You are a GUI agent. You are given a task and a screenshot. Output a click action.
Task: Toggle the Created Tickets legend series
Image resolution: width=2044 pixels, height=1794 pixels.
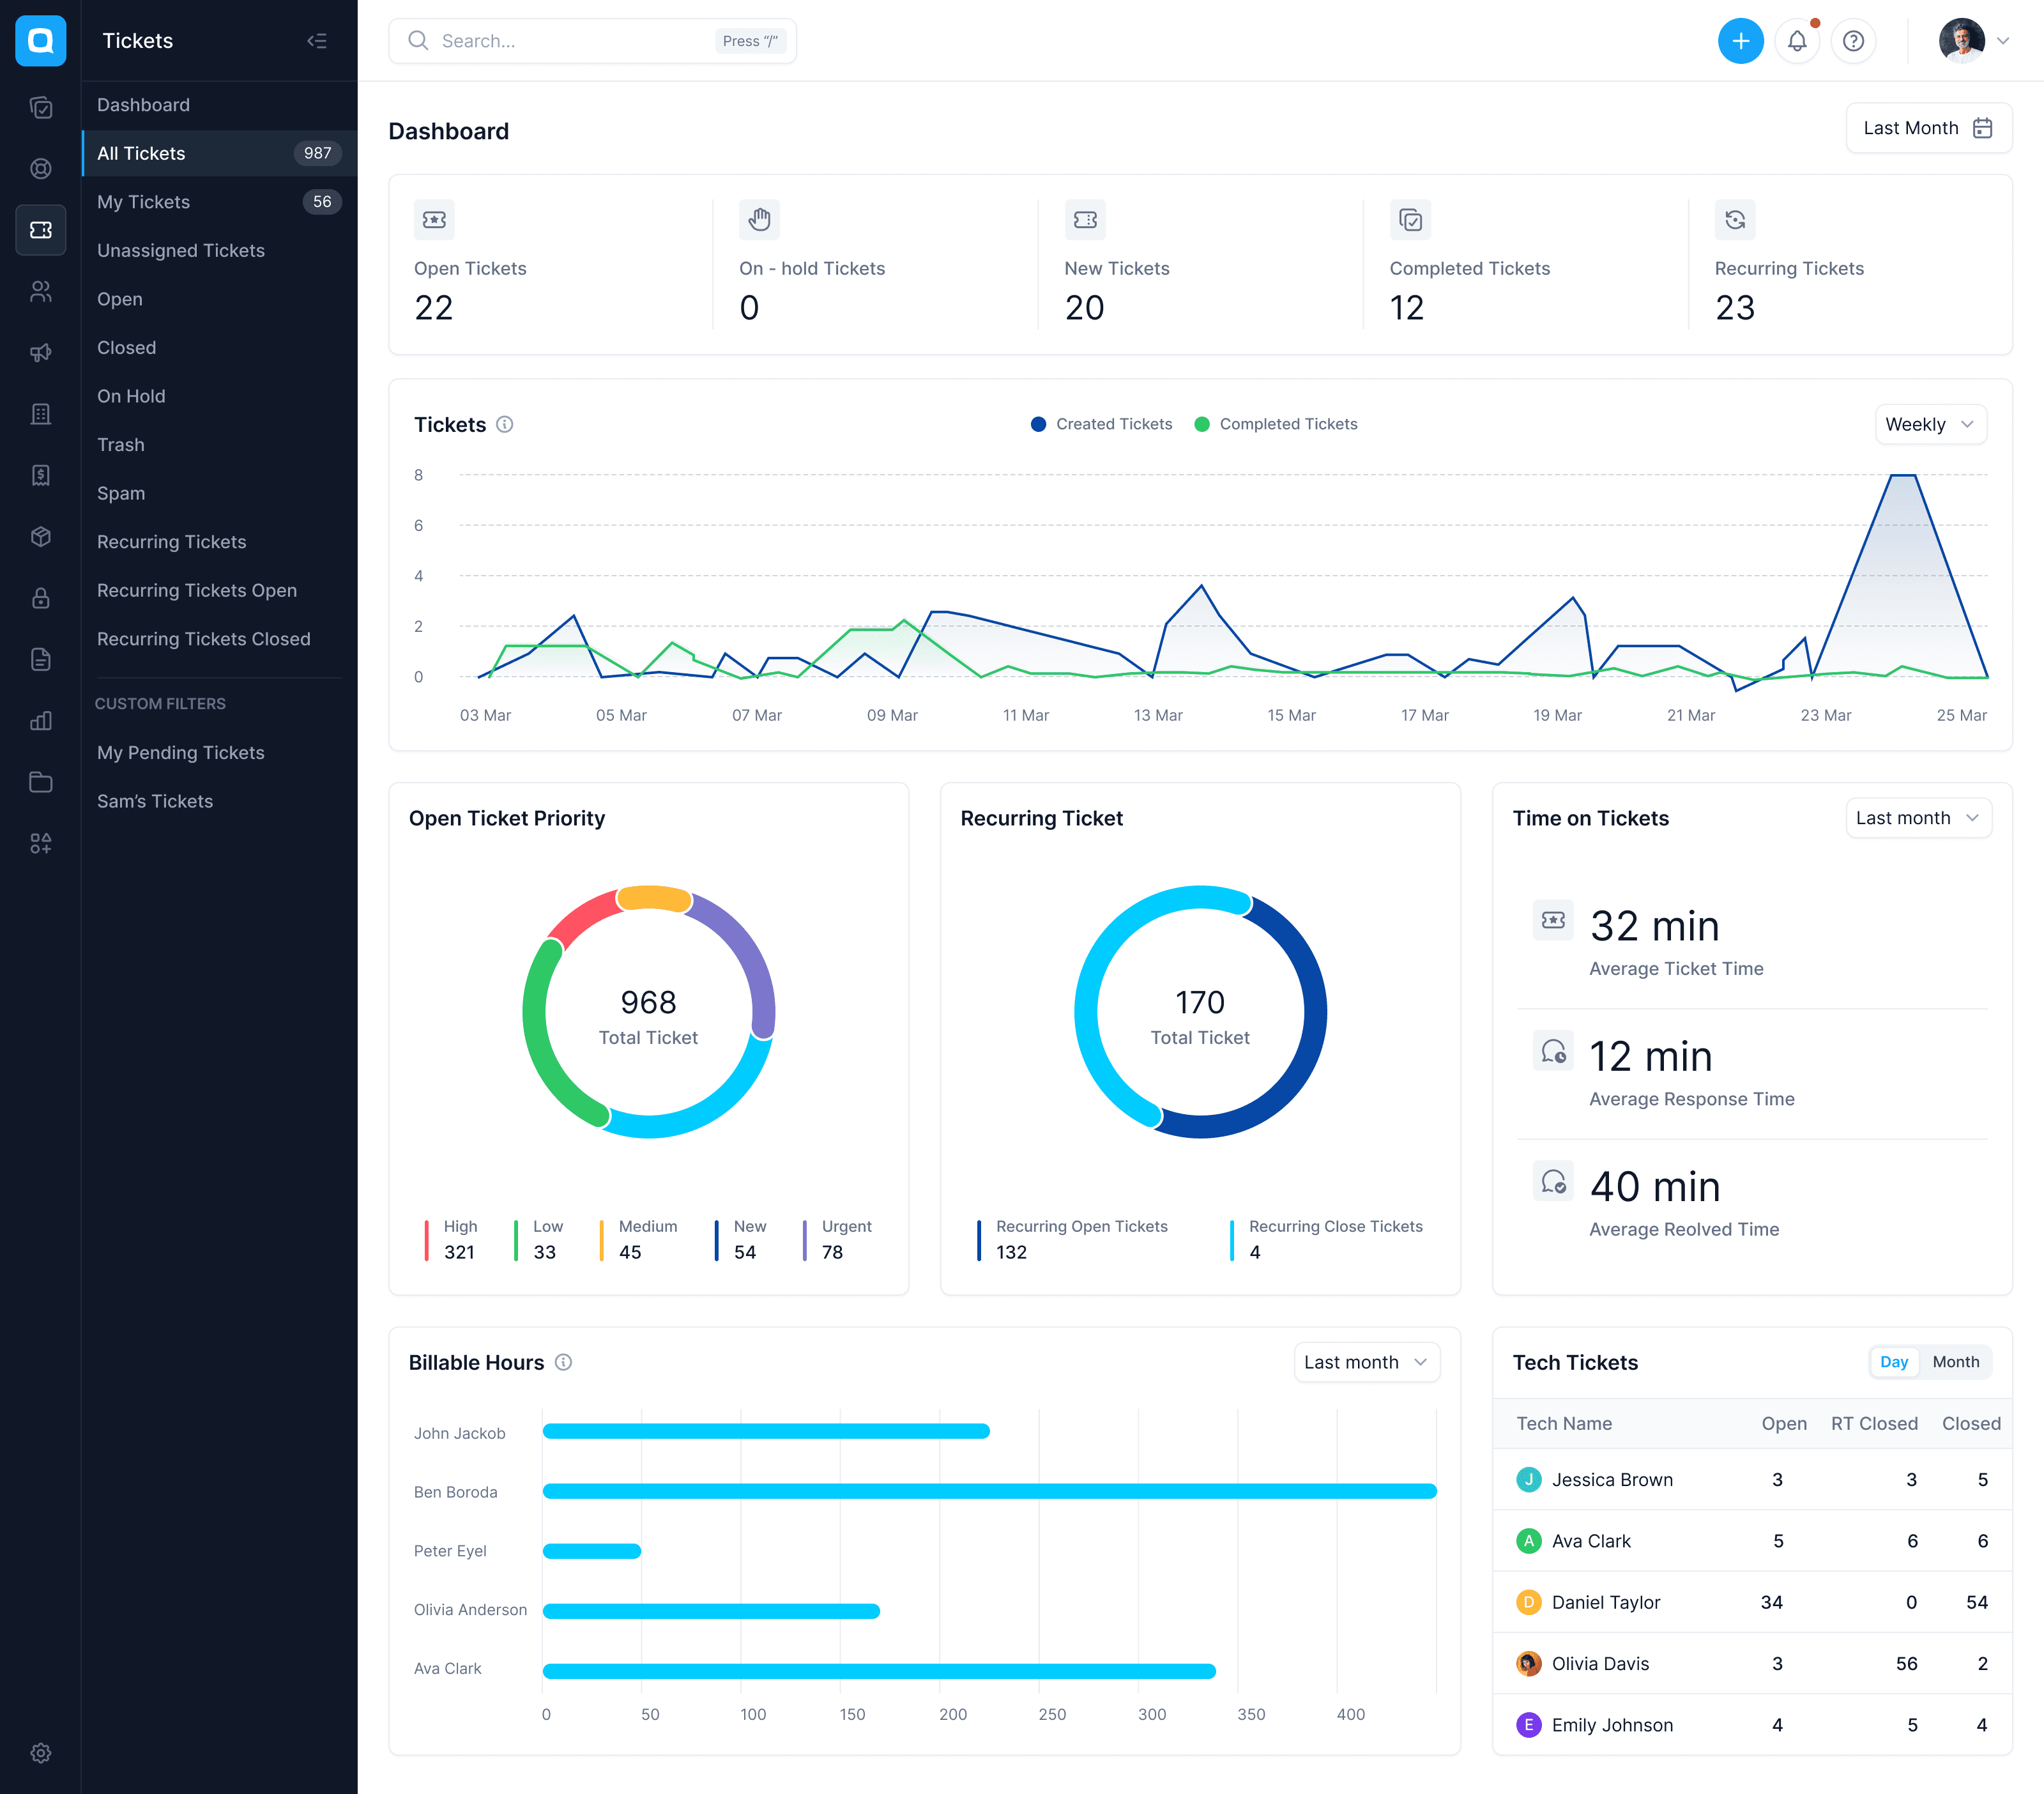click(1102, 424)
